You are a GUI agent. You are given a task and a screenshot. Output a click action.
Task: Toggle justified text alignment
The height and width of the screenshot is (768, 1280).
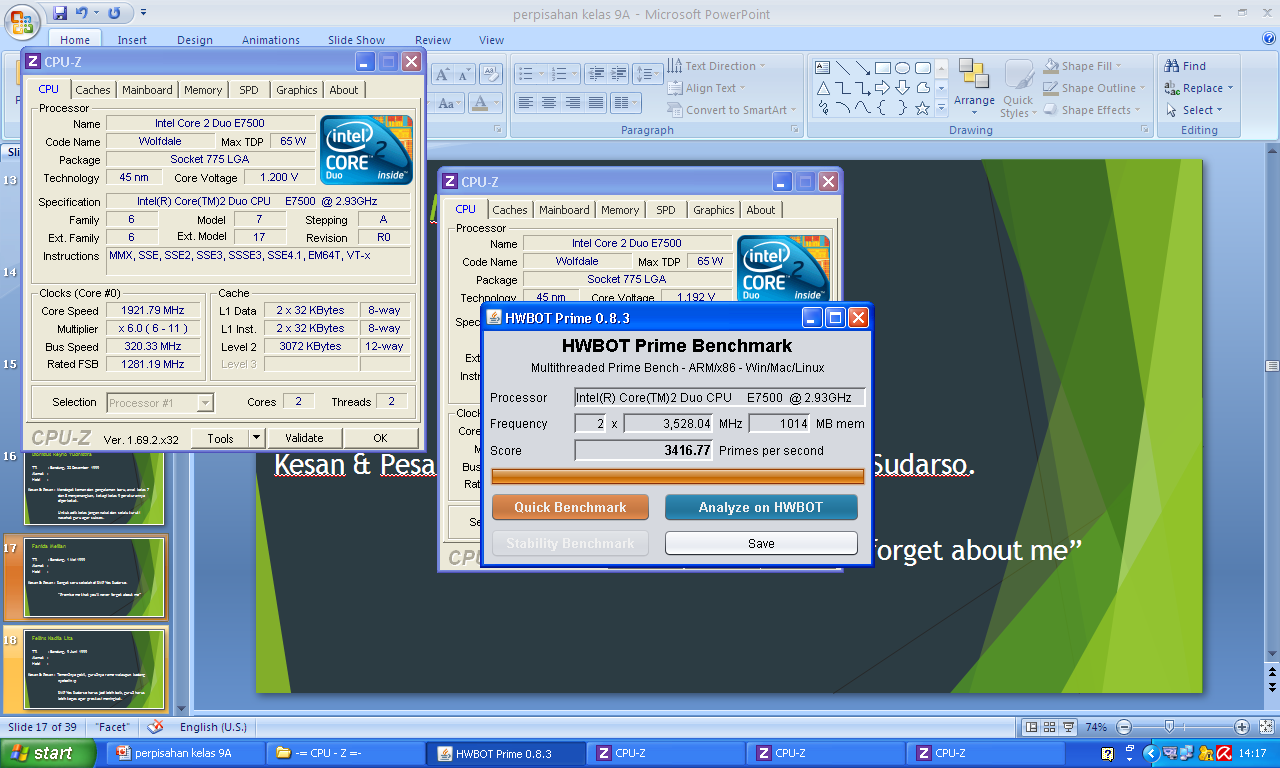[x=596, y=103]
